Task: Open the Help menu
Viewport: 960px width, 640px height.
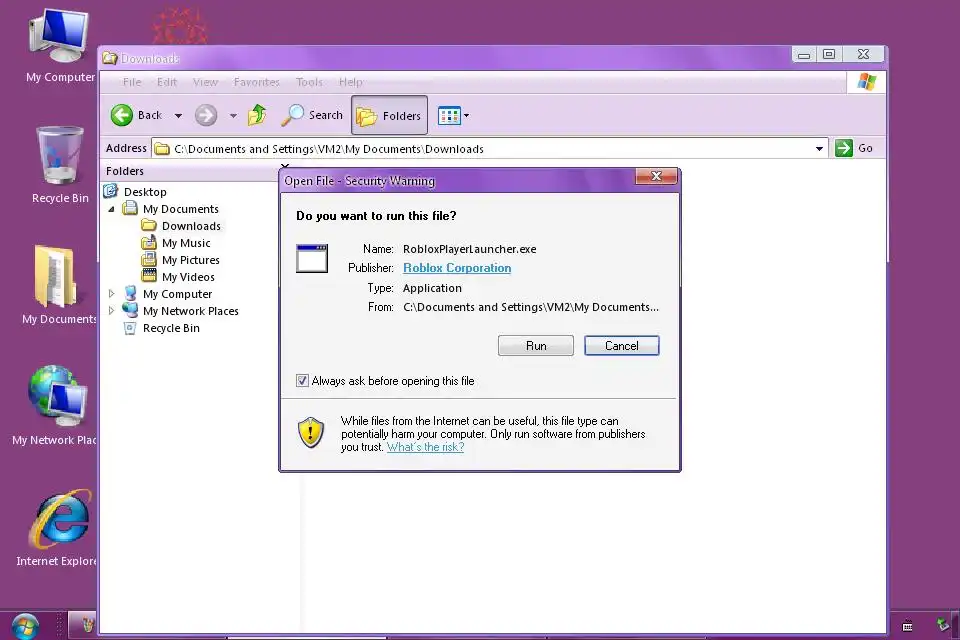Action: [350, 82]
